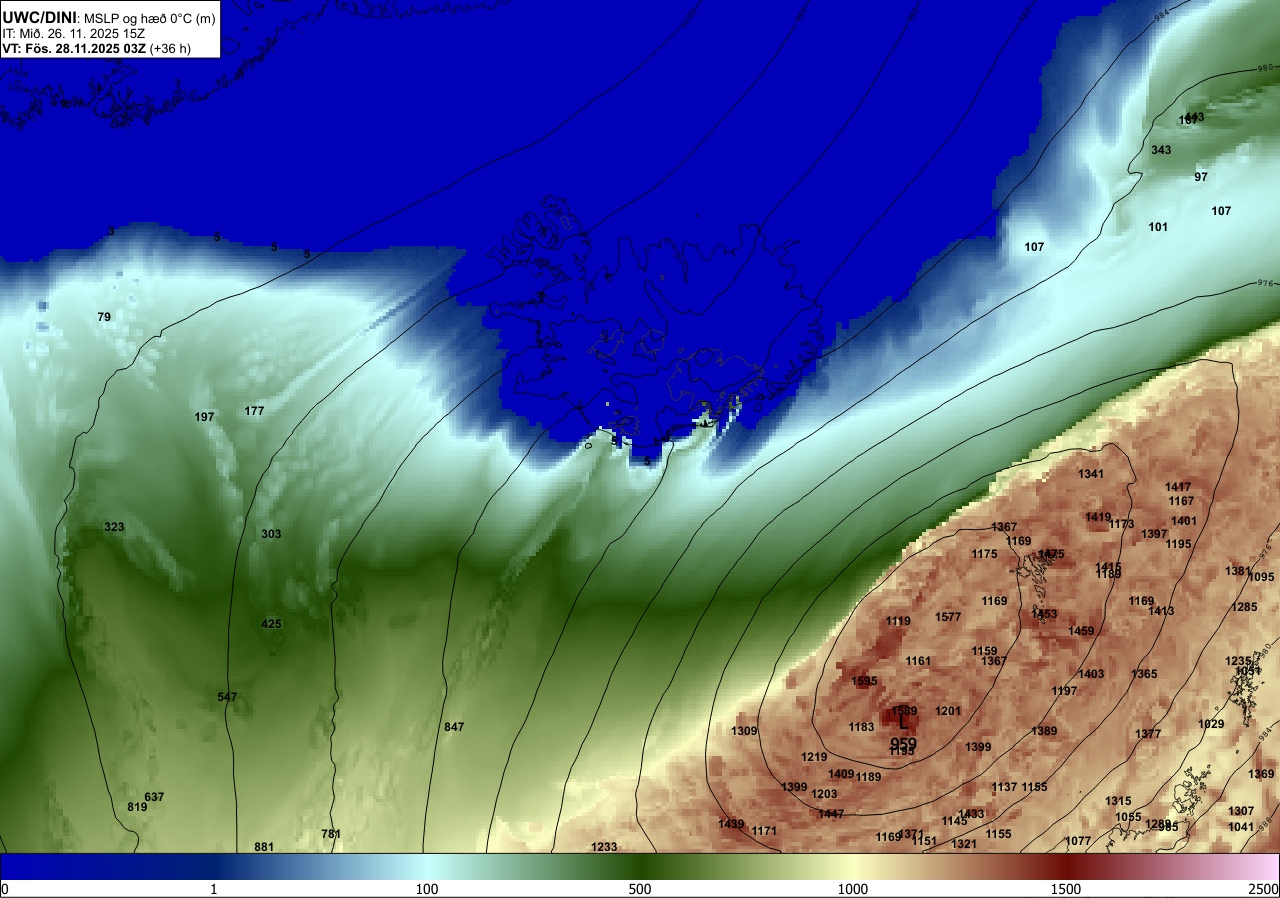The width and height of the screenshot is (1280, 898).
Task: Click the map value 1077
Action: (x=1078, y=841)
